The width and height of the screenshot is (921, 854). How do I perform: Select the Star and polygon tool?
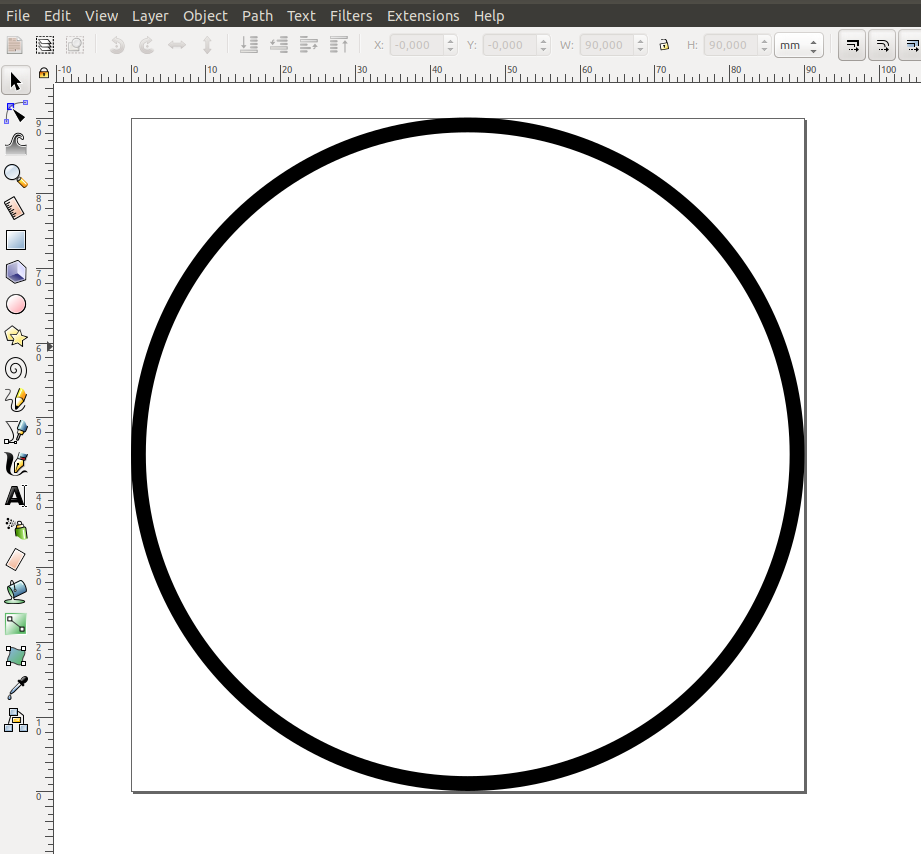tap(16, 337)
